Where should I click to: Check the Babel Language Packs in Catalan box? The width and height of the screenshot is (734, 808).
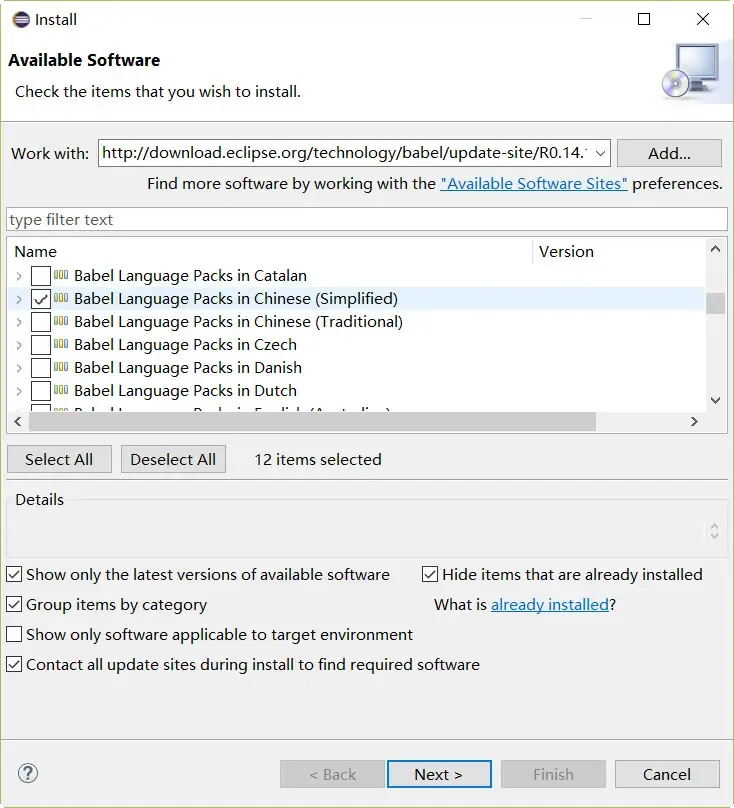click(x=41, y=276)
